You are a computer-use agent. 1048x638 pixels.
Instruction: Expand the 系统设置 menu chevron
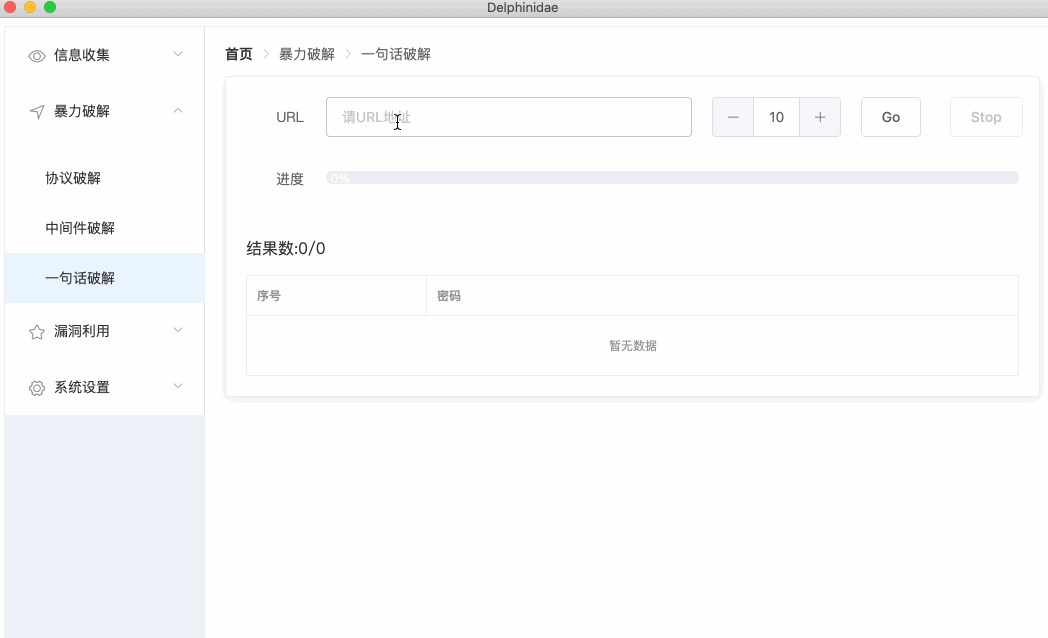(x=178, y=386)
